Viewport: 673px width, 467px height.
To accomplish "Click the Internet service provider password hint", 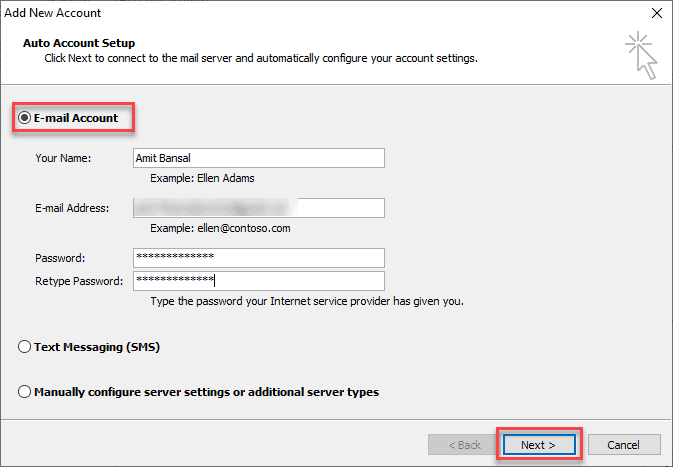I will click(307, 301).
